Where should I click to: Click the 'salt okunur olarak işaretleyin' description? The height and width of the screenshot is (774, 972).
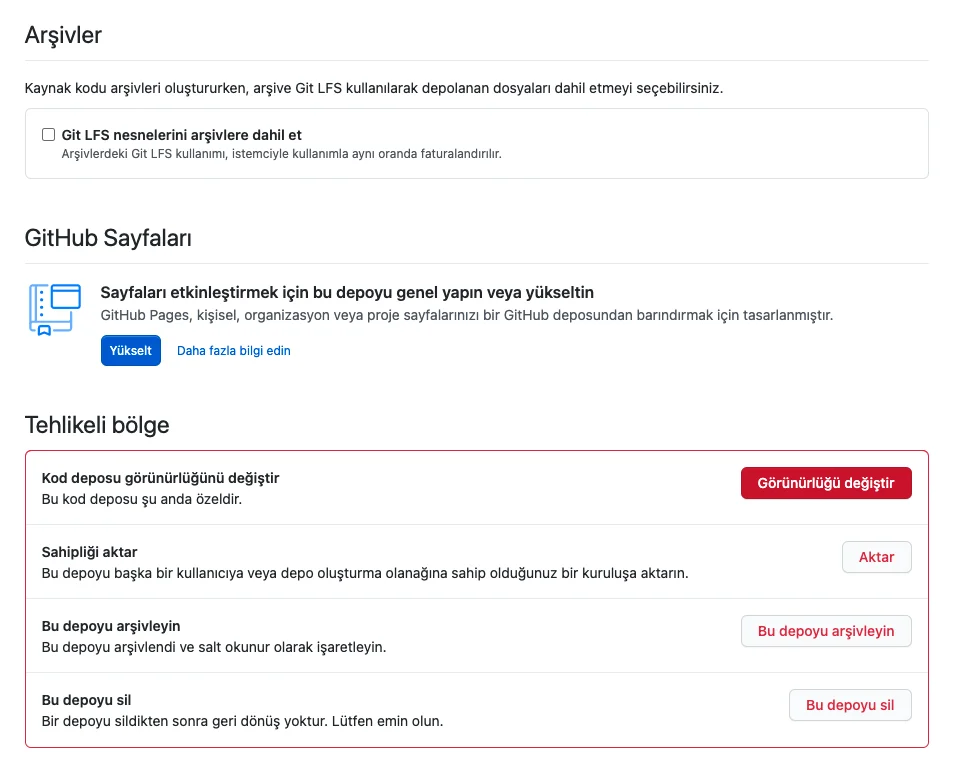(x=213, y=646)
